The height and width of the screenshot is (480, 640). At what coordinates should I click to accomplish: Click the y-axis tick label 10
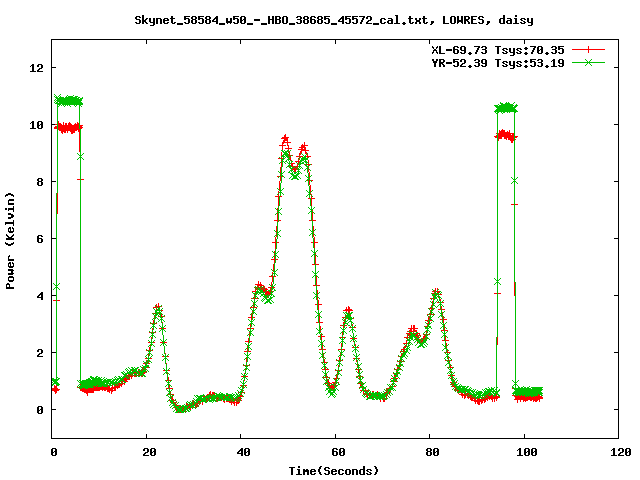coord(36,125)
